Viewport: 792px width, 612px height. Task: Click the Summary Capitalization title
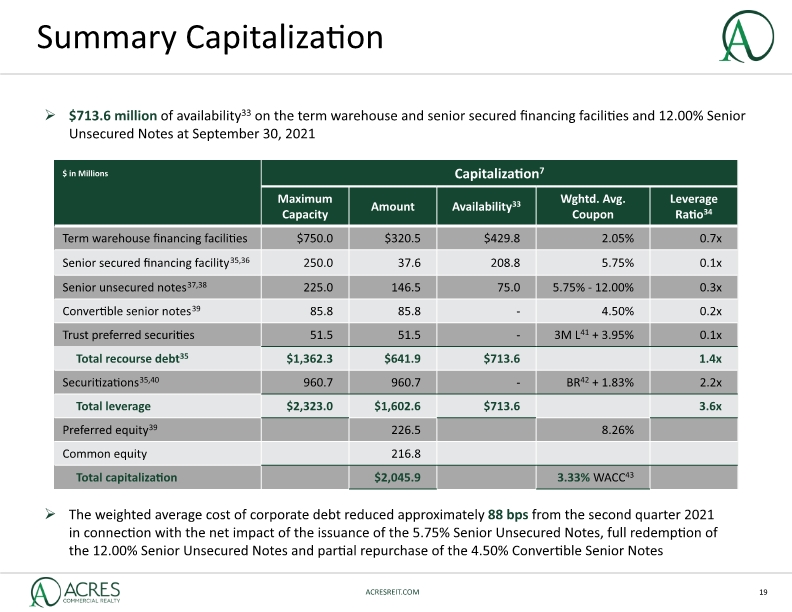210,37
